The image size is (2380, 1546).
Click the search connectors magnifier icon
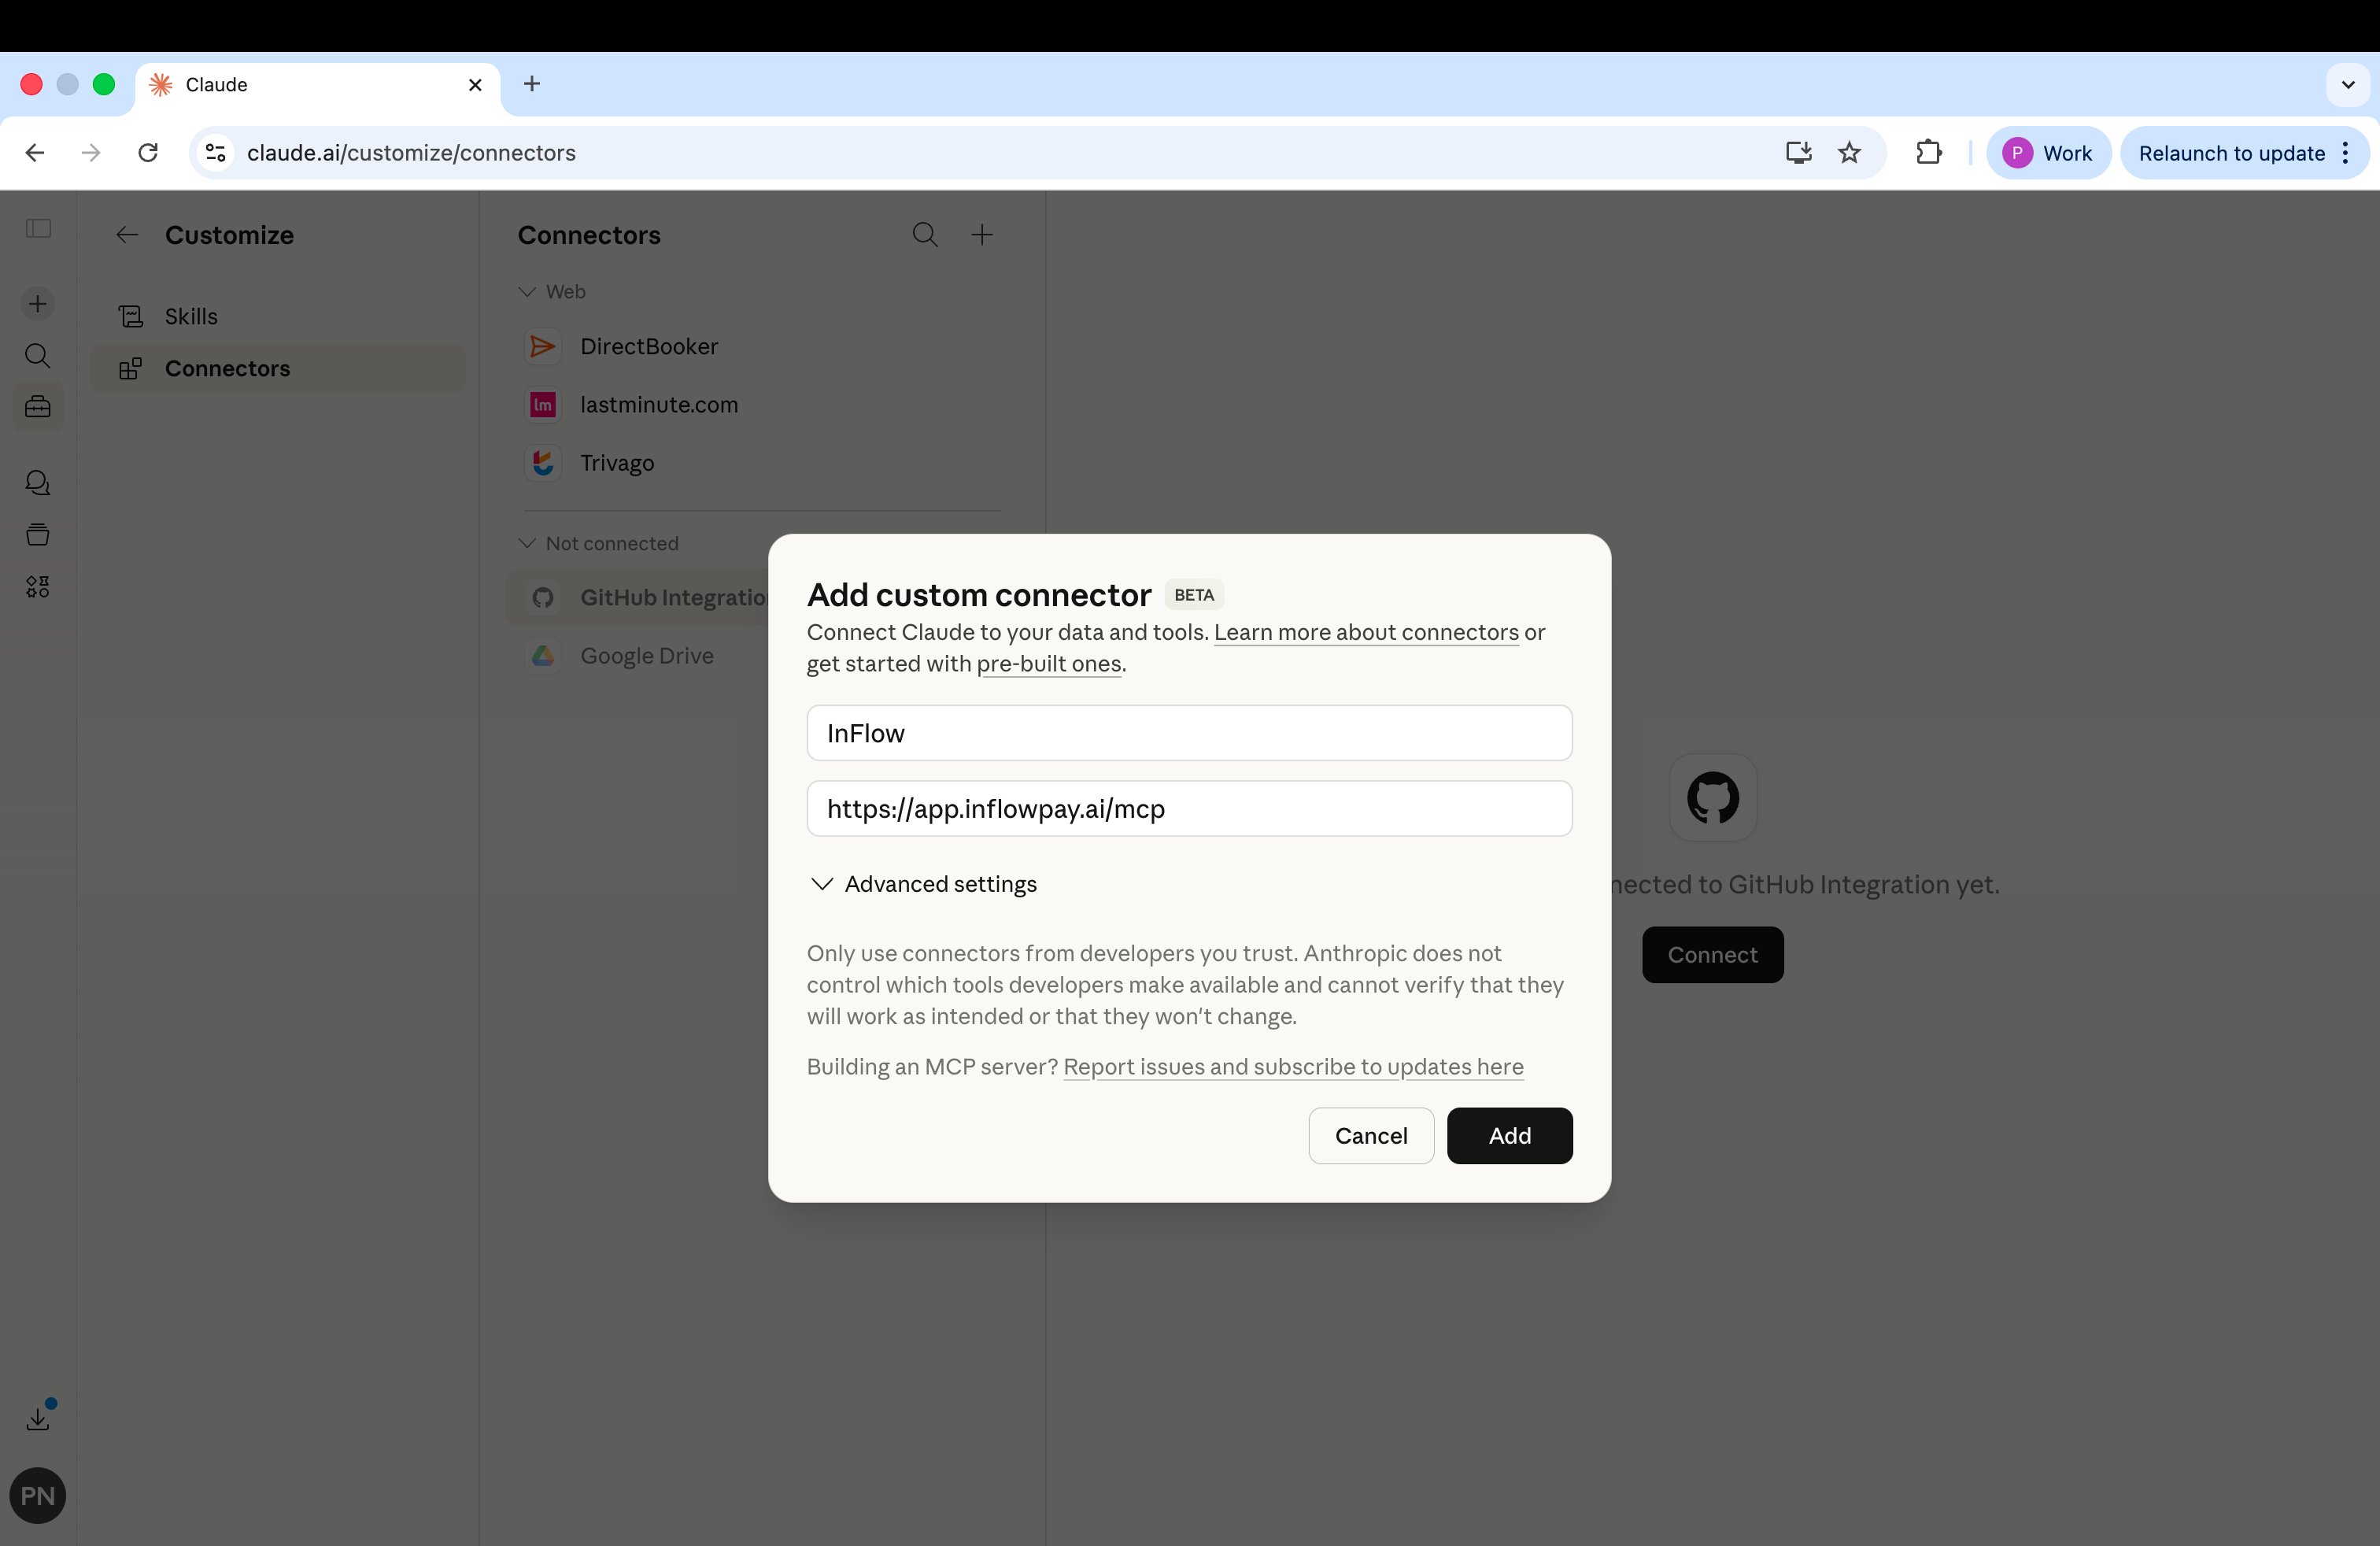924,235
